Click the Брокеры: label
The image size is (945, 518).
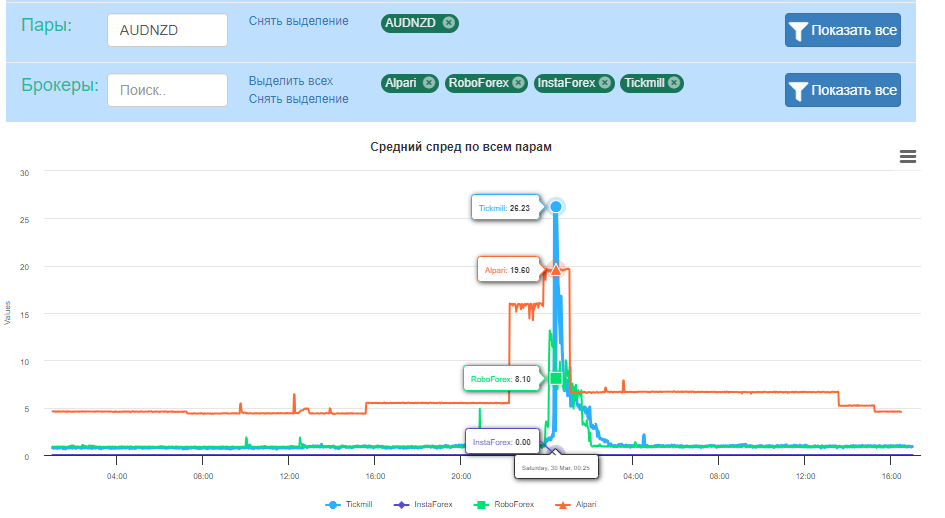click(x=60, y=85)
